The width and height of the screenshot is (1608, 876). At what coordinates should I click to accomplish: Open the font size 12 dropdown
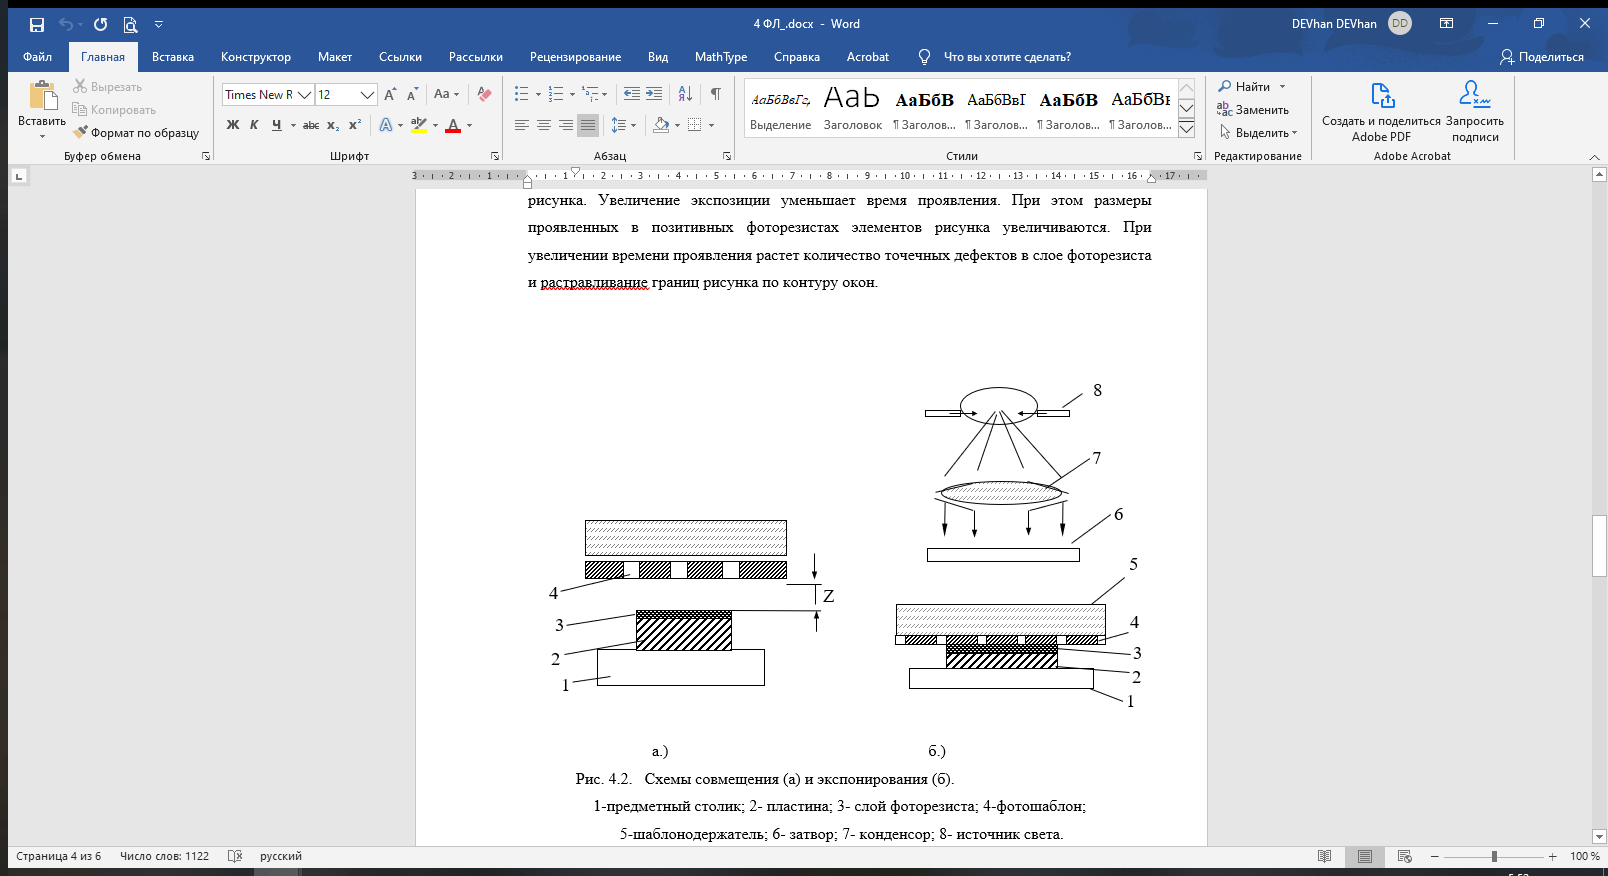pos(367,95)
